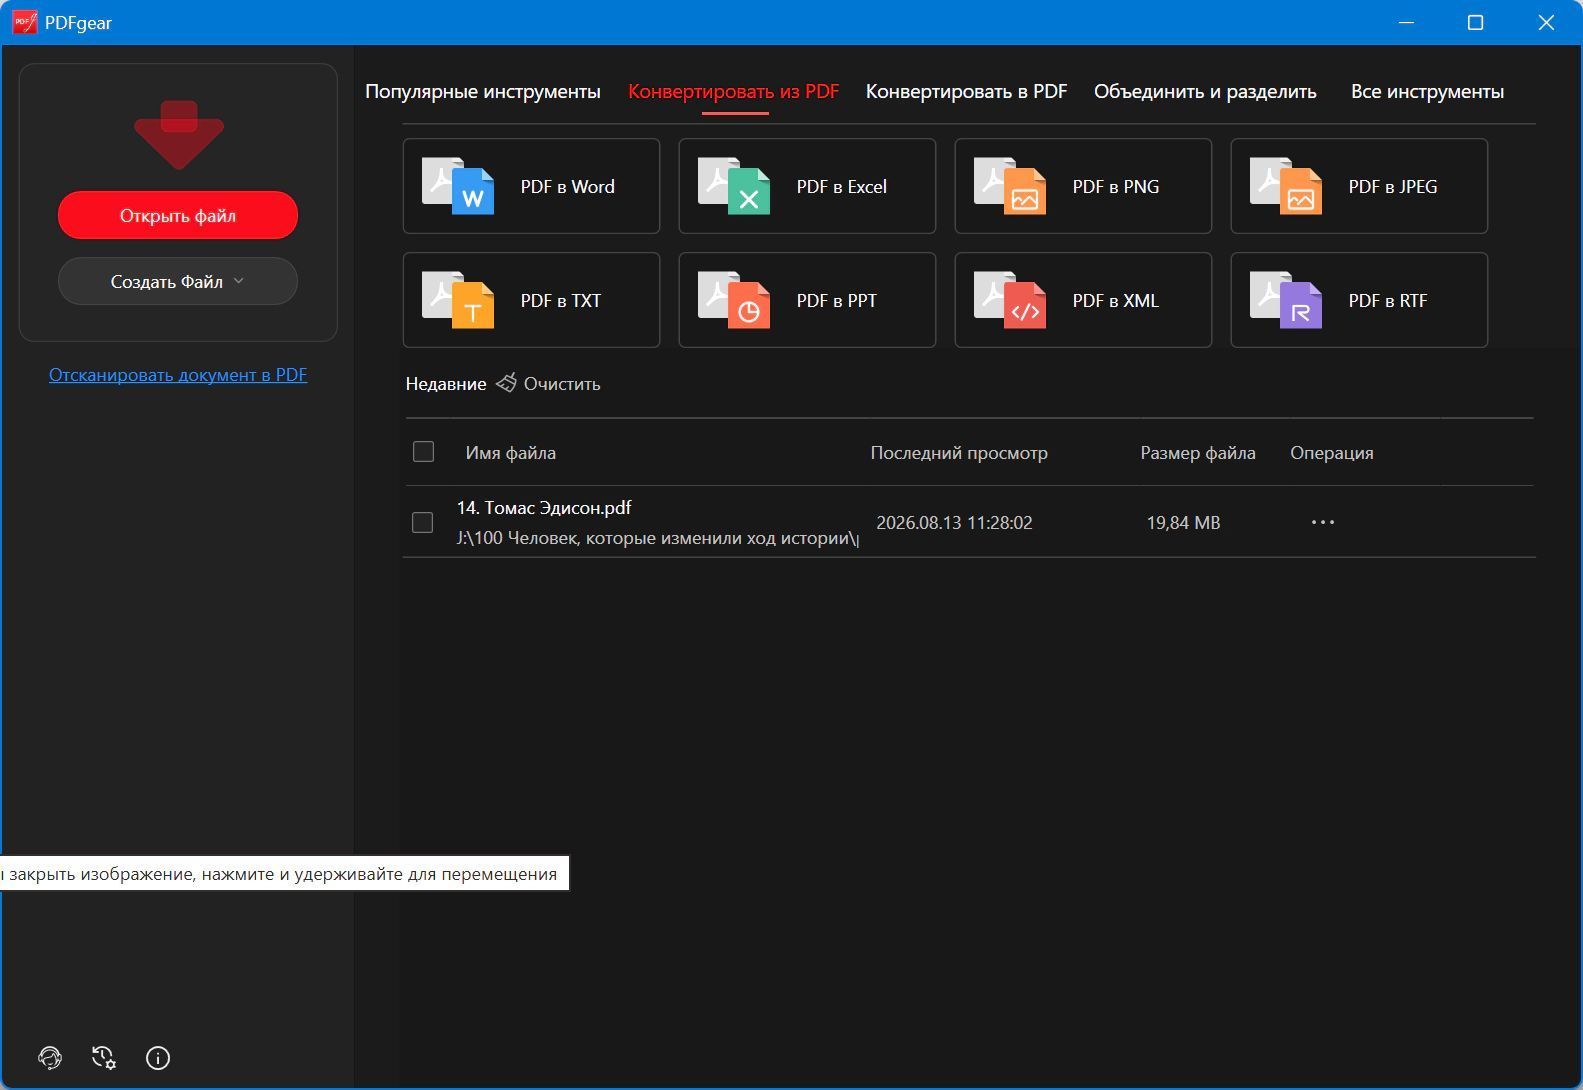Open the support headset icon
This screenshot has height=1090, width=1583.
click(50, 1058)
